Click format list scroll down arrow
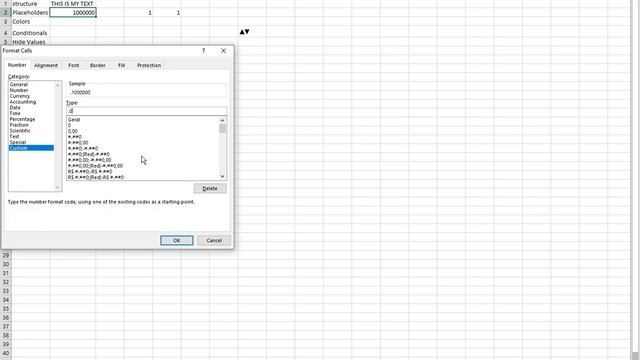Screen dimensions: 640x360 (222, 176)
